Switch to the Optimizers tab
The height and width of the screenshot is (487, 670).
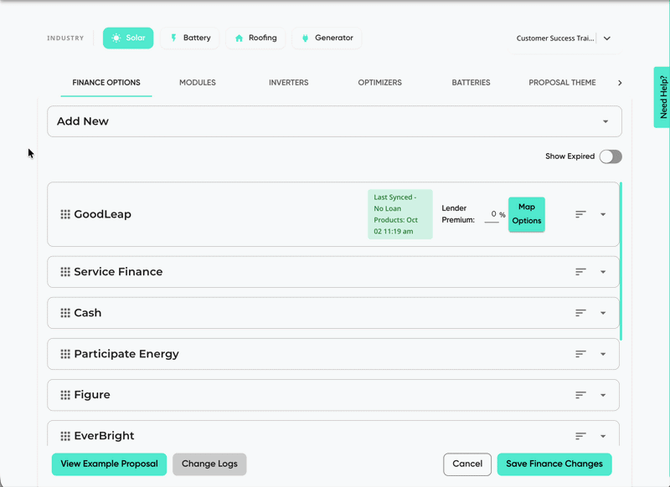click(x=380, y=82)
